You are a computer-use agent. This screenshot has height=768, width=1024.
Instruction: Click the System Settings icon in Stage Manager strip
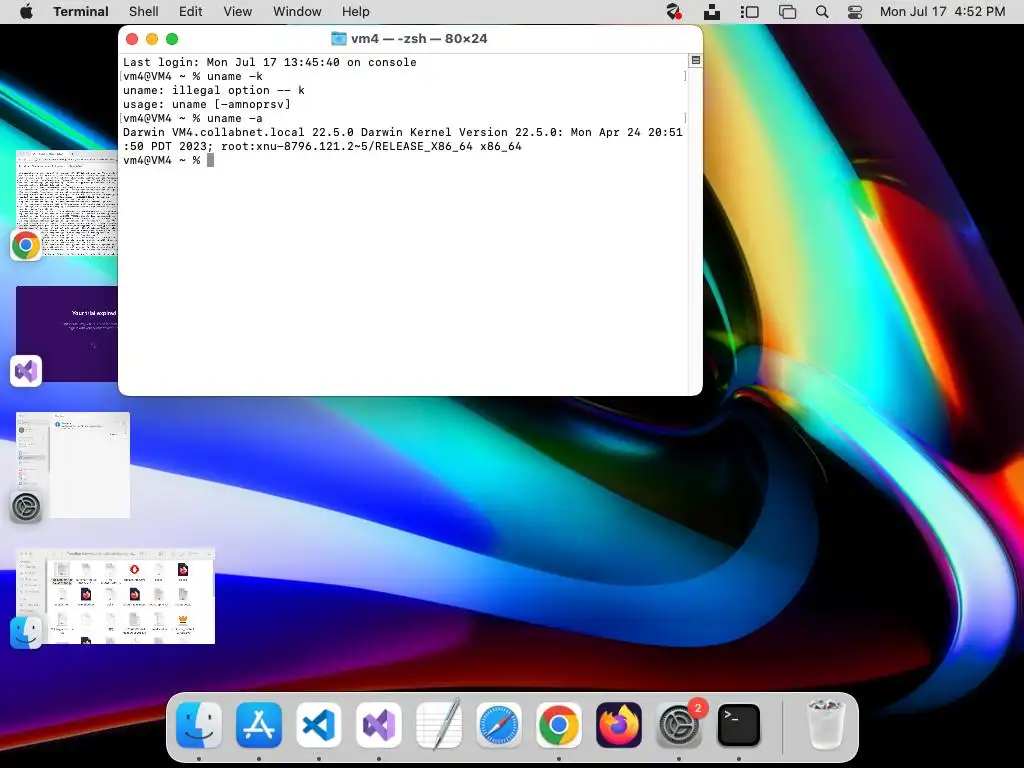tap(26, 507)
